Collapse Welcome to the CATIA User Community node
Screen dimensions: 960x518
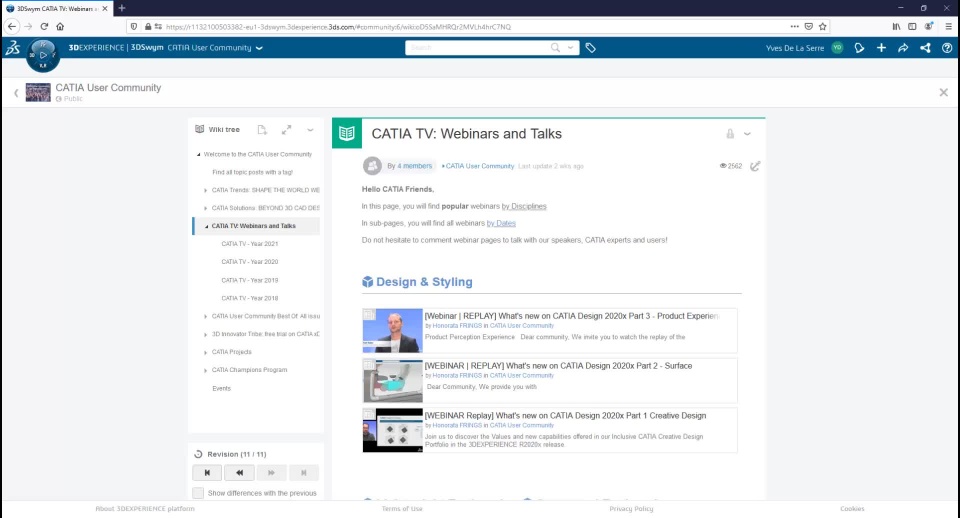tap(198, 154)
